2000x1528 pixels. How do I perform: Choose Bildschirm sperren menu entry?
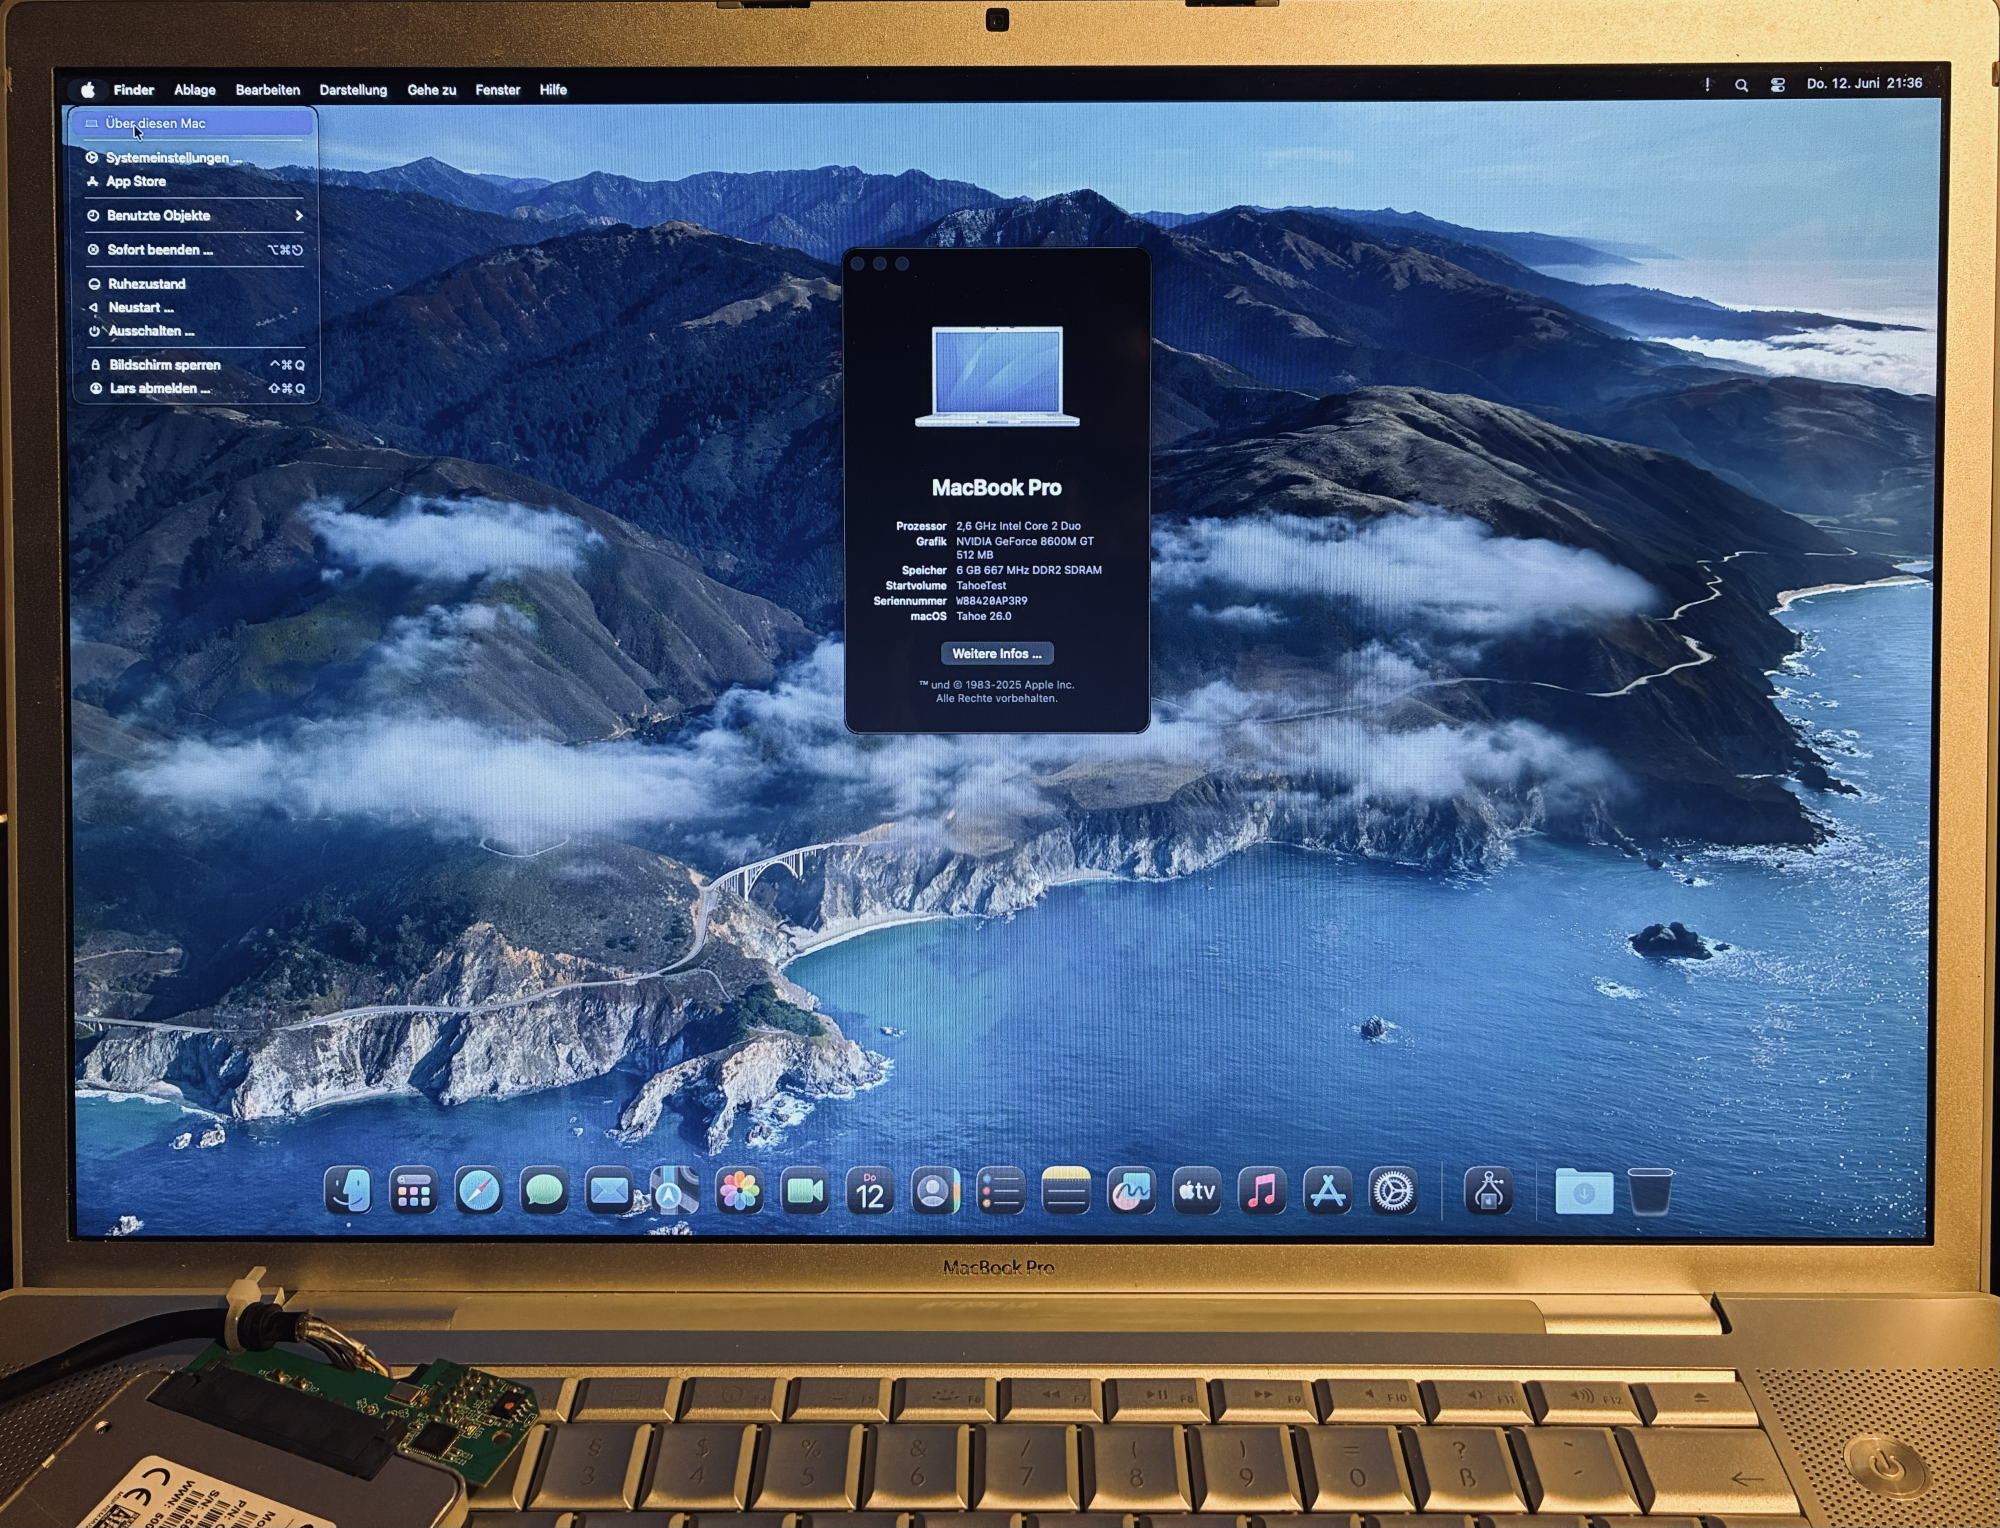(x=165, y=365)
